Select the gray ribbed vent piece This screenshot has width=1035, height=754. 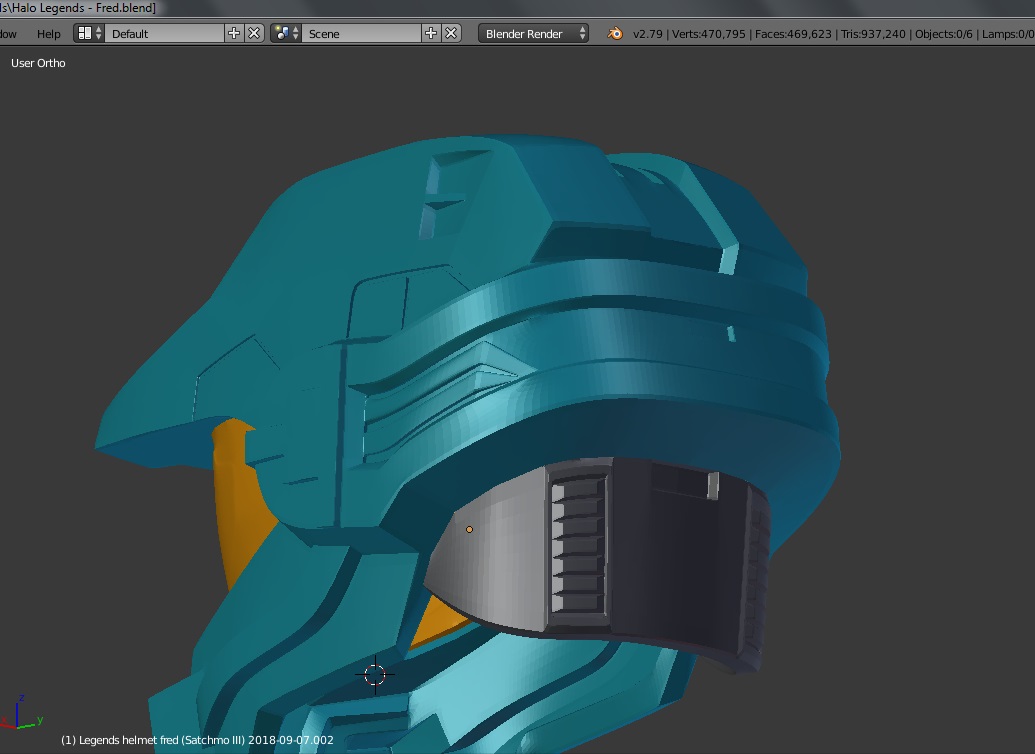tap(578, 545)
